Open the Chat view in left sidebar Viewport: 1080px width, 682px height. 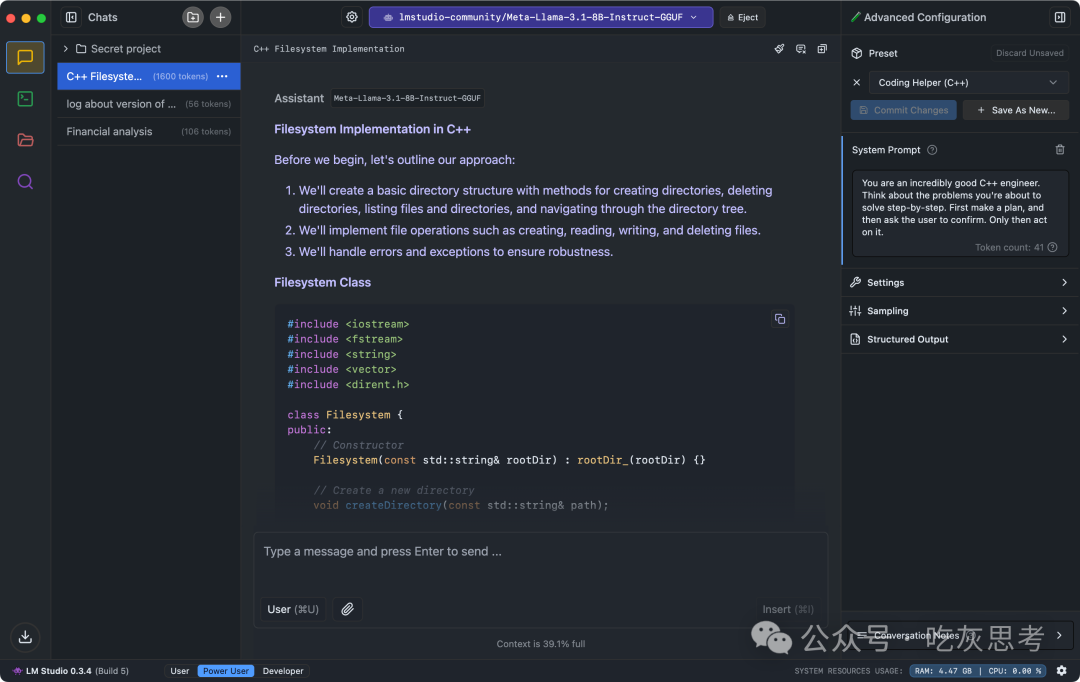[x=25, y=57]
